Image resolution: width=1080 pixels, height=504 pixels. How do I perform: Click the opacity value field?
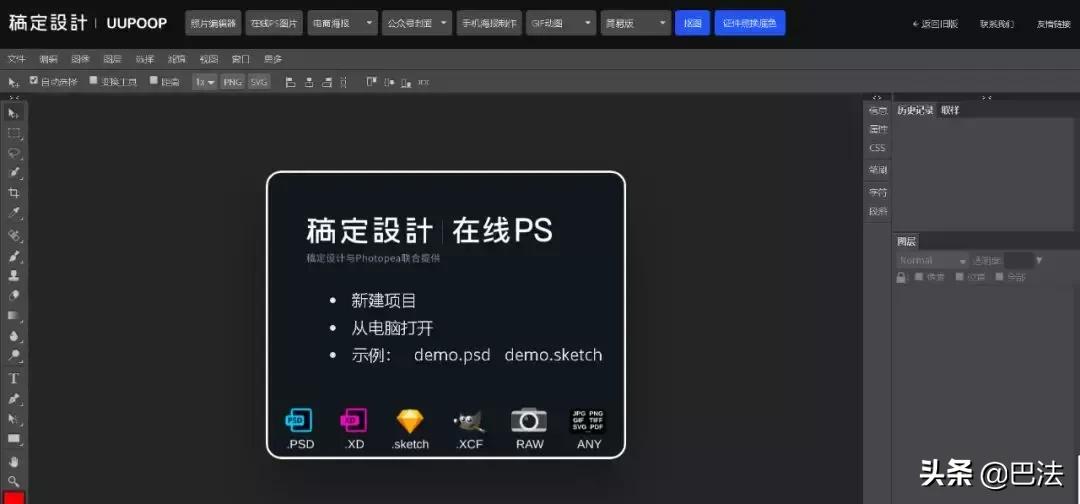[x=1018, y=260]
